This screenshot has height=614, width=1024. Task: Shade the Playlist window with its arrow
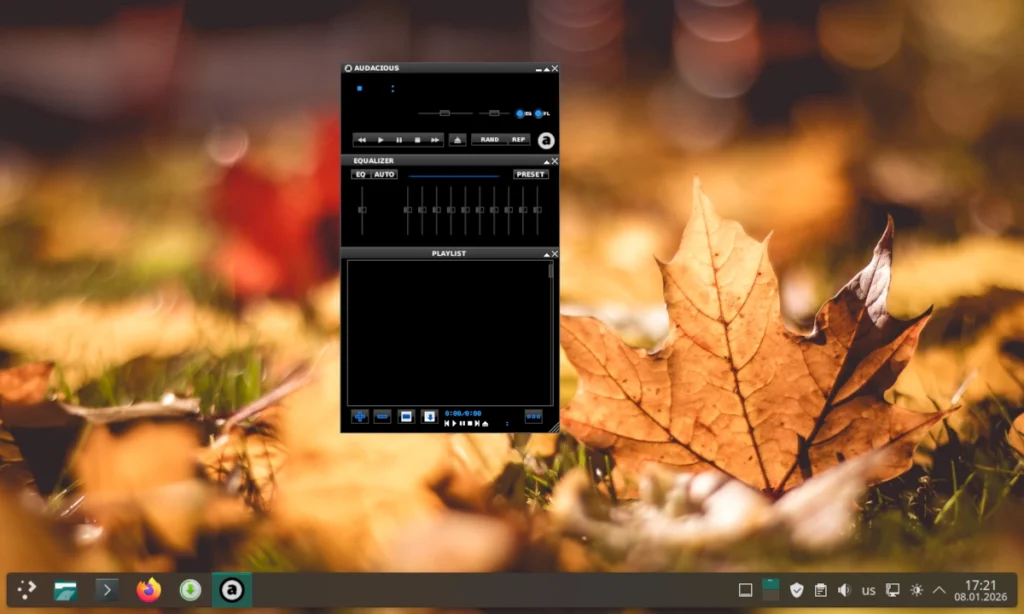pos(546,254)
